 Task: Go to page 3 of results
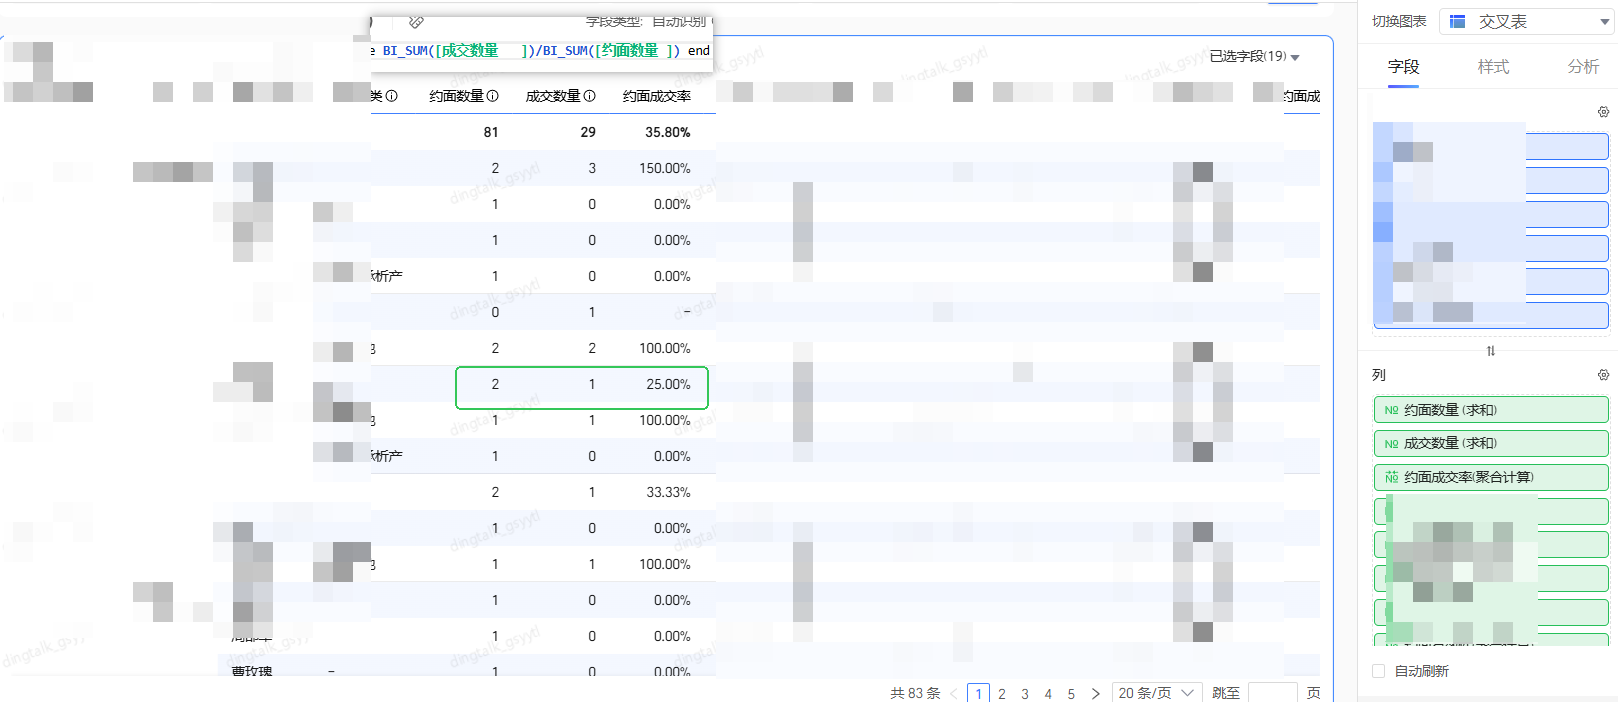[1025, 693]
